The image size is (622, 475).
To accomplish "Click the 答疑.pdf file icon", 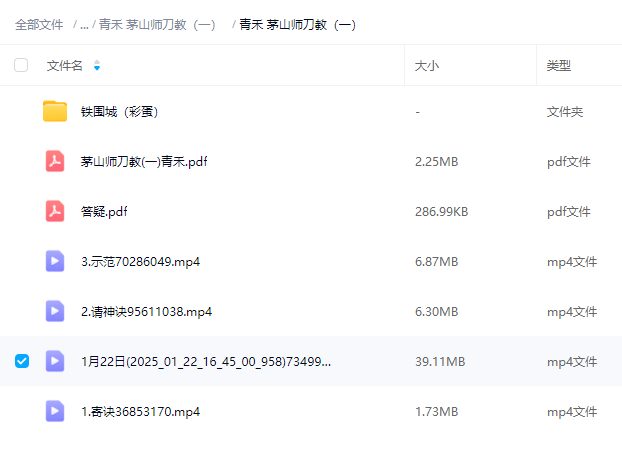I will pos(55,211).
